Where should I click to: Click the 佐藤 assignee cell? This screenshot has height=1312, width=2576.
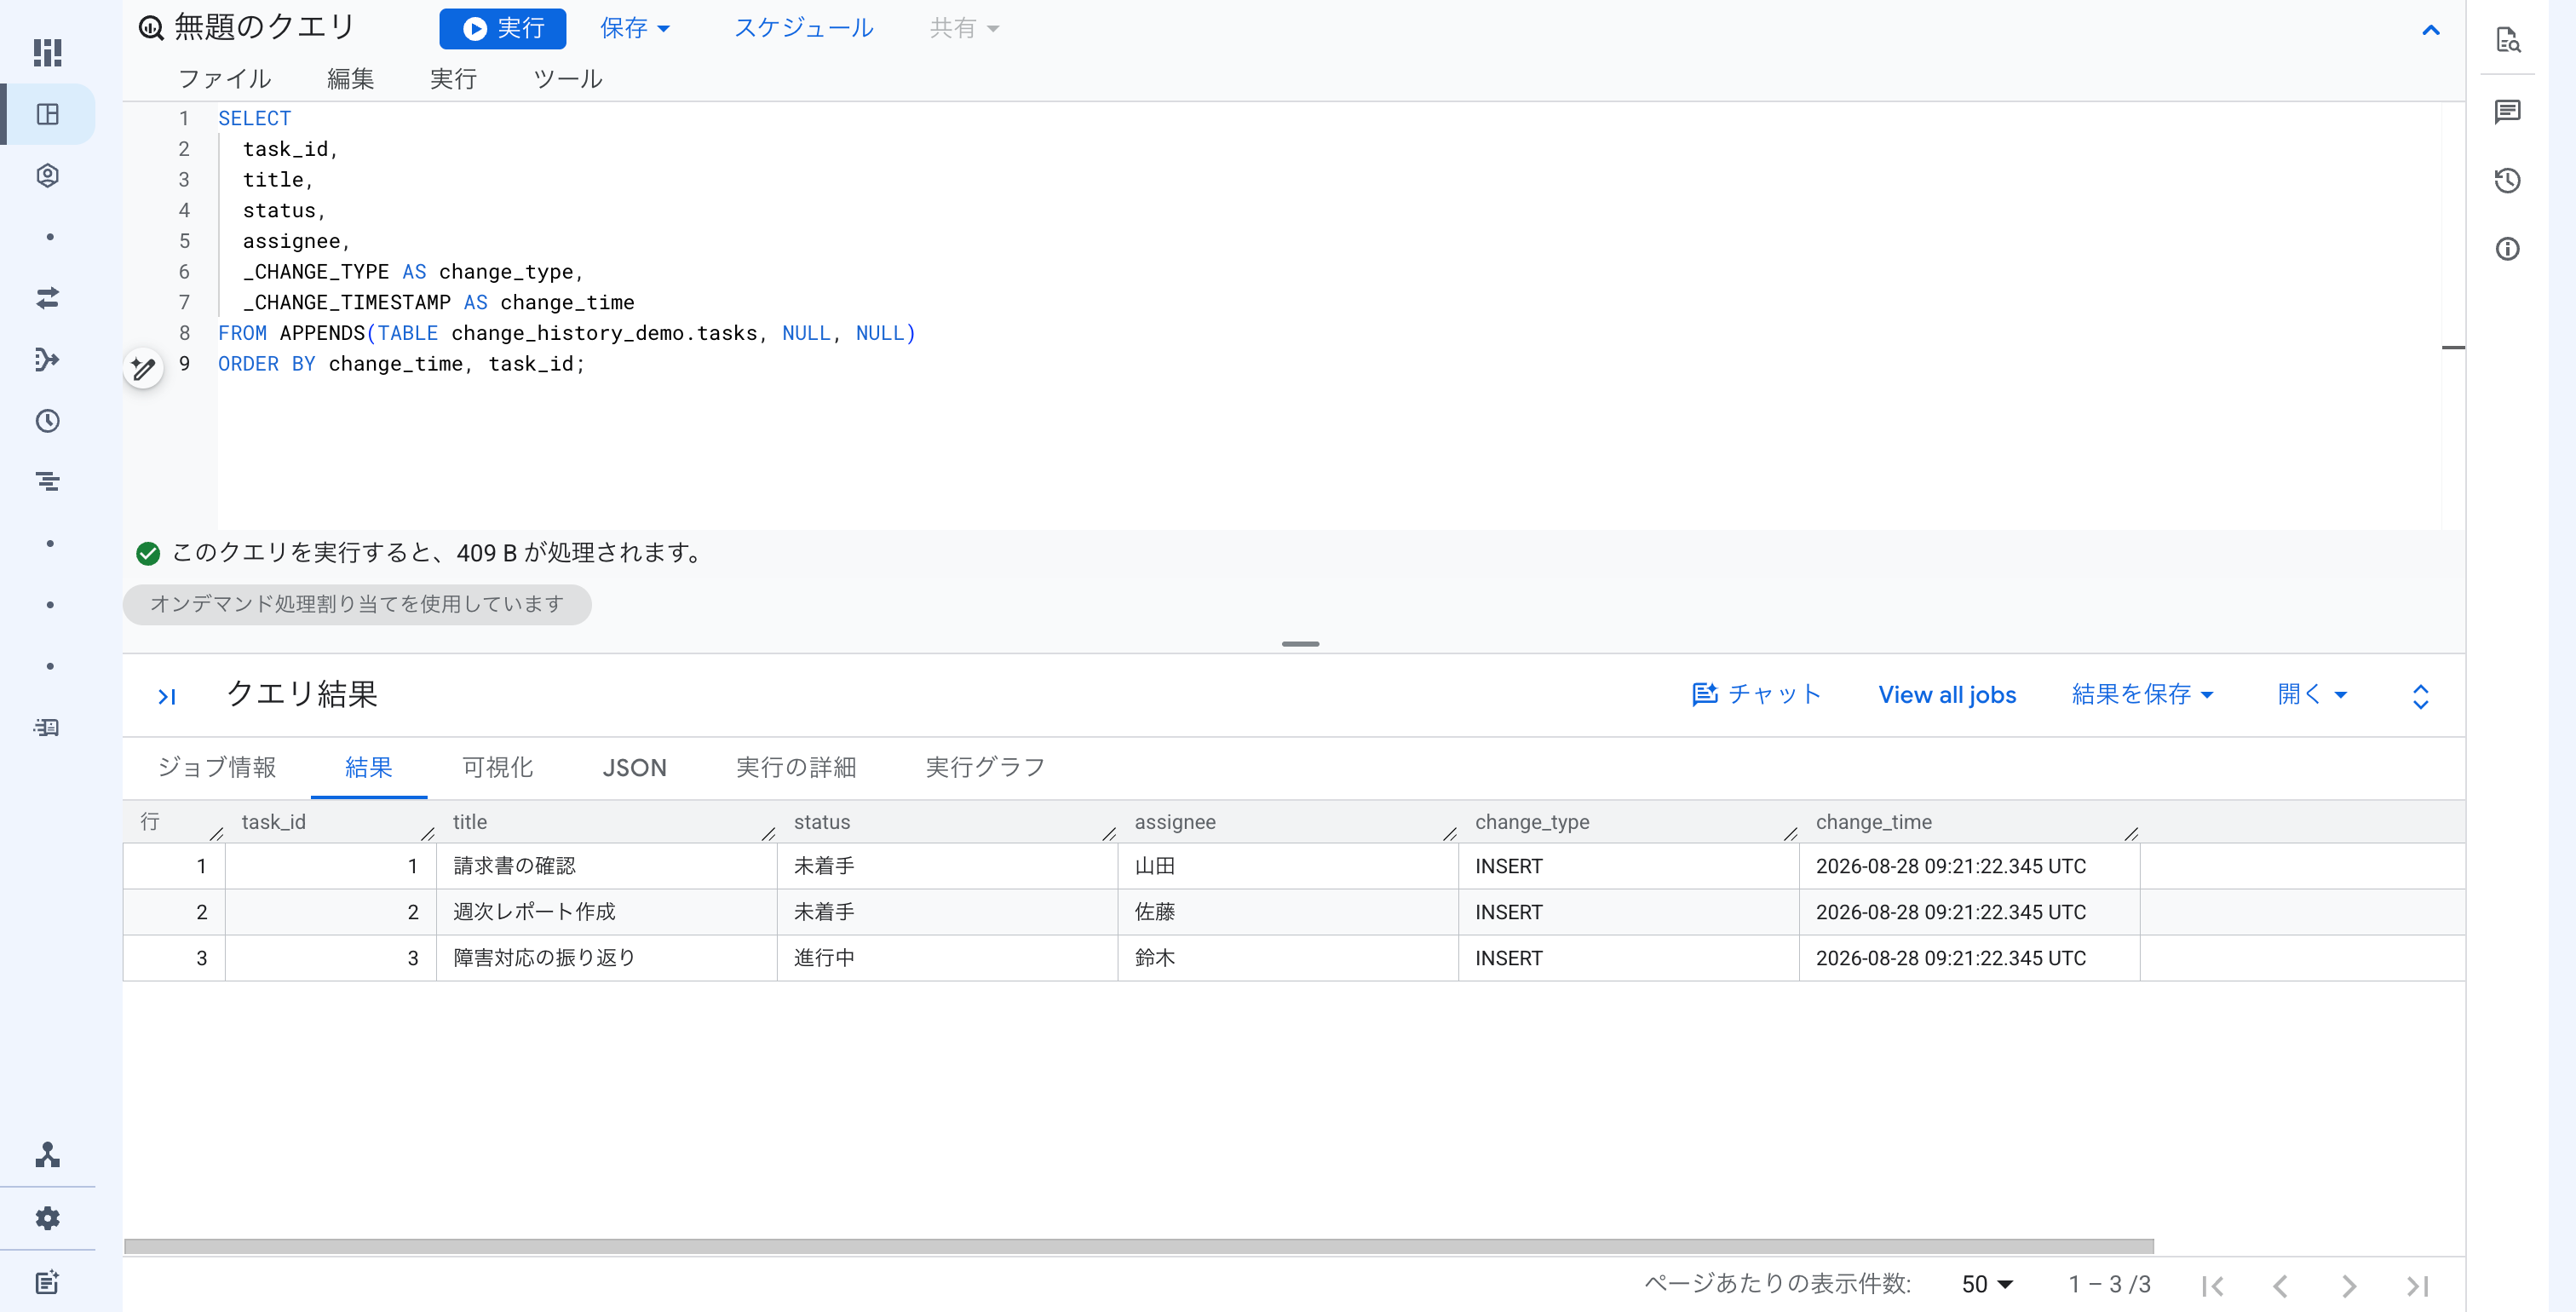1288,912
